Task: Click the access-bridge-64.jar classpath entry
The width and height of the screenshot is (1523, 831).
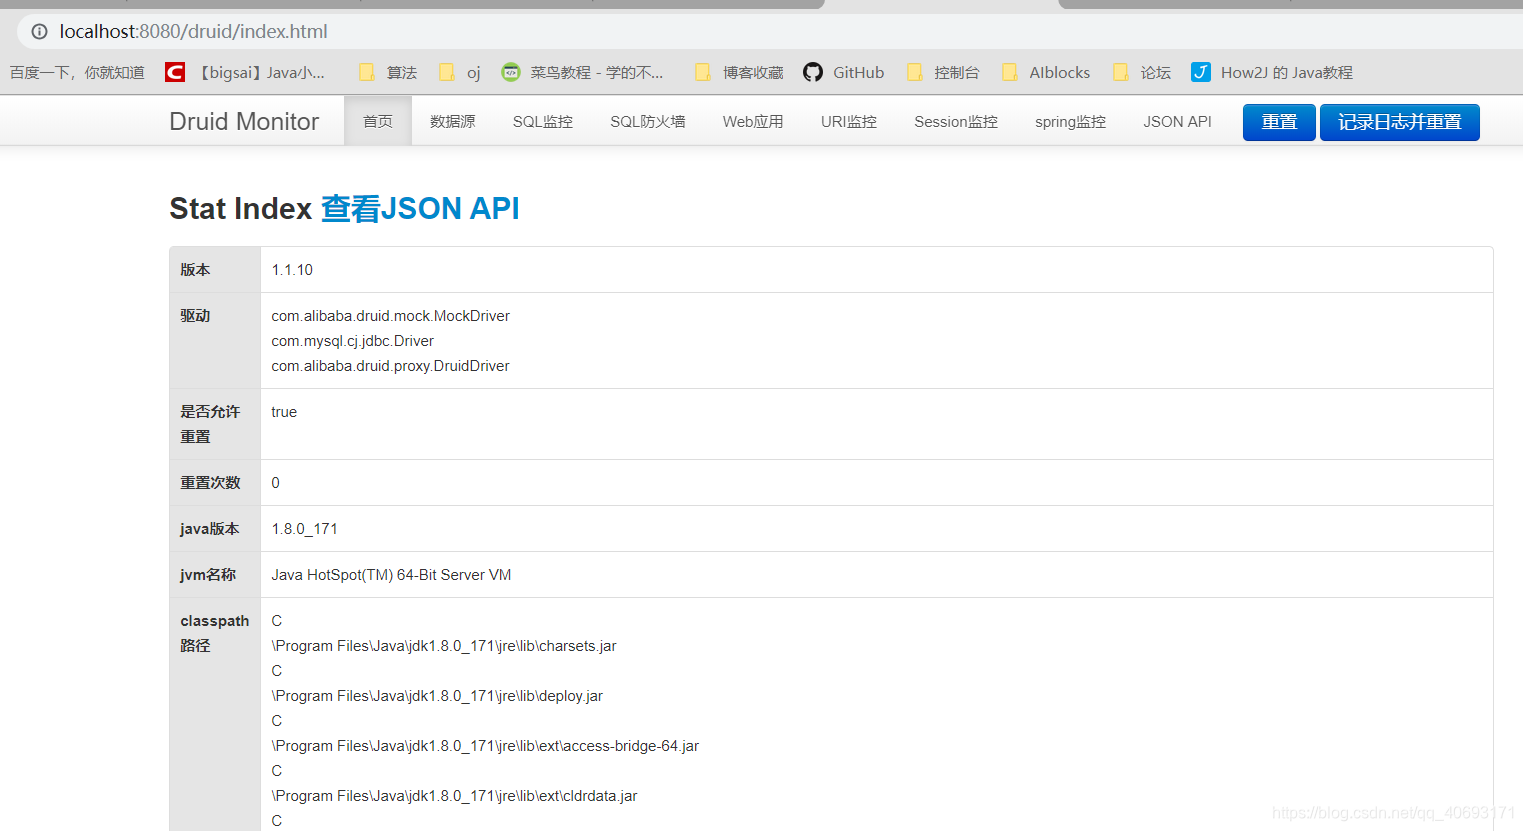Action: pyautogui.click(x=485, y=746)
